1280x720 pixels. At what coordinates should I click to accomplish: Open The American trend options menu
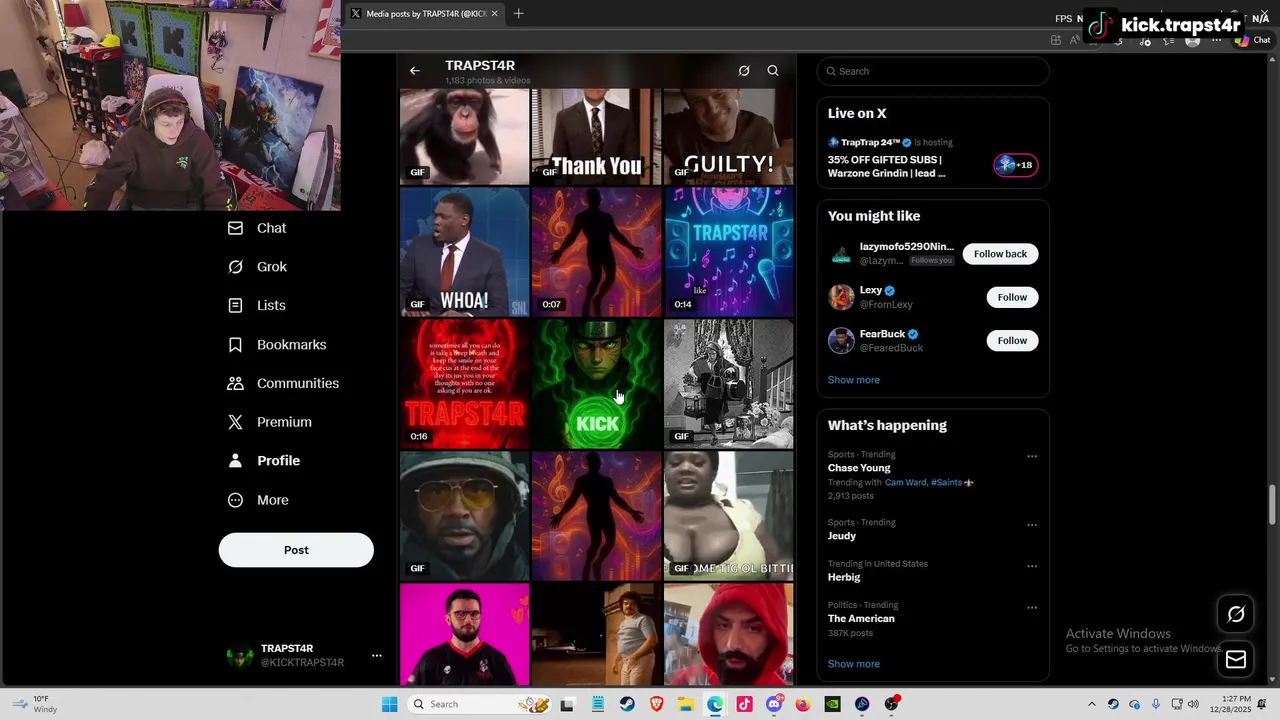(x=1032, y=608)
